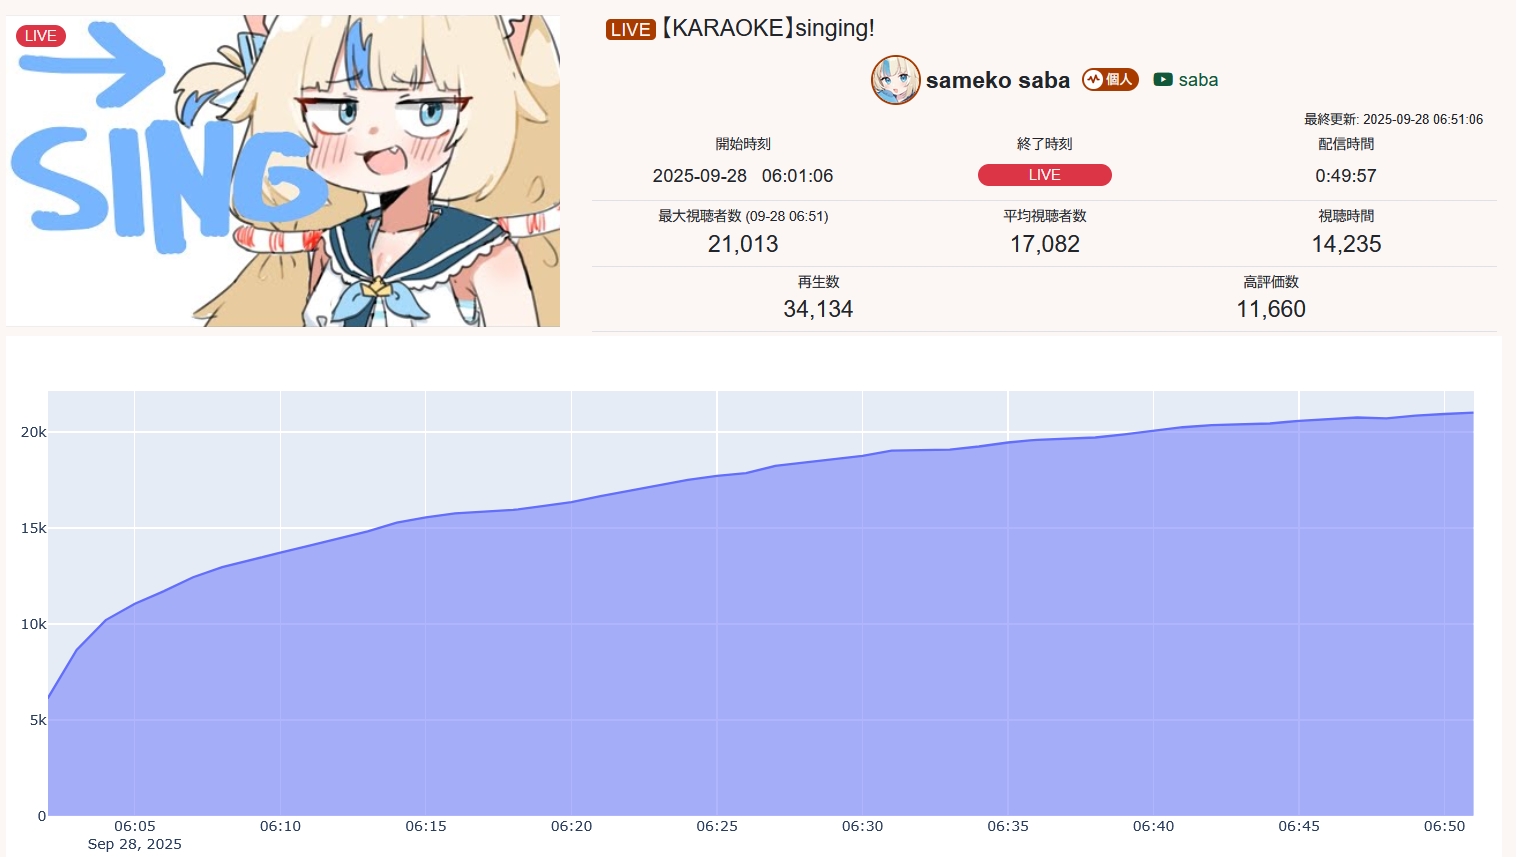Click the peak viewers value 21,013
The height and width of the screenshot is (857, 1527).
point(743,244)
